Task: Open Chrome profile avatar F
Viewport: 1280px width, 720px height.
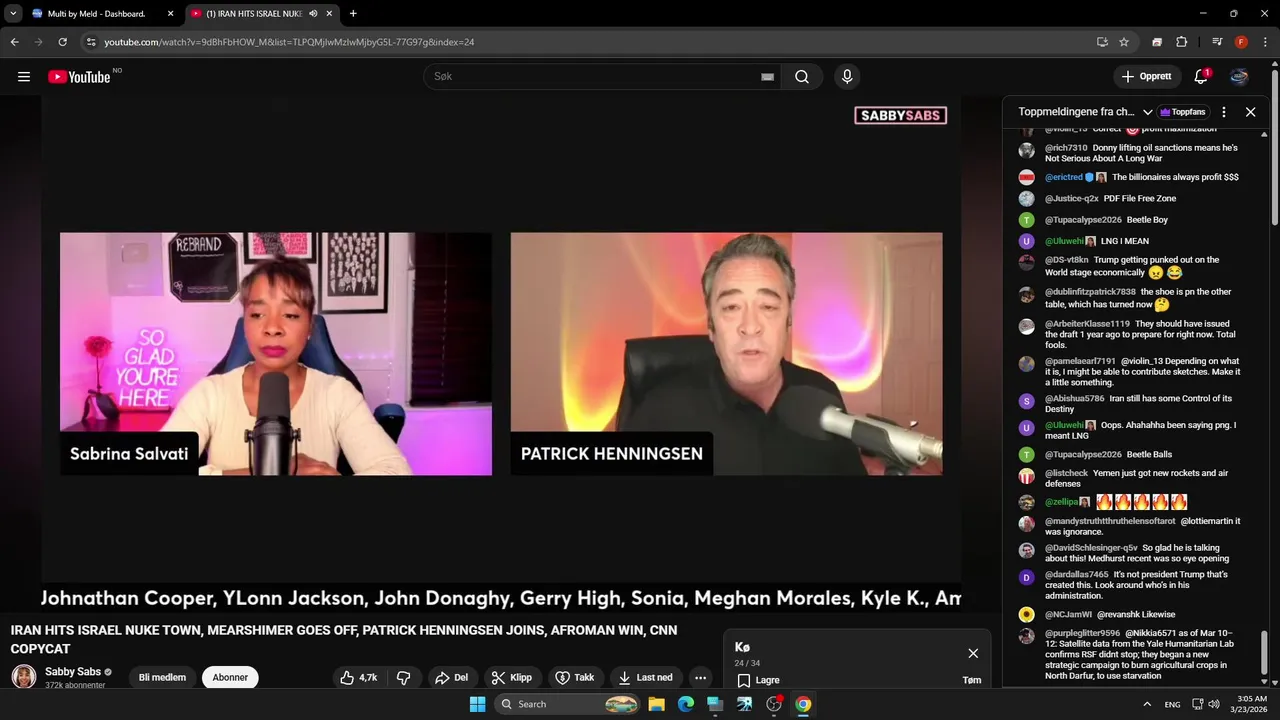Action: [1241, 42]
